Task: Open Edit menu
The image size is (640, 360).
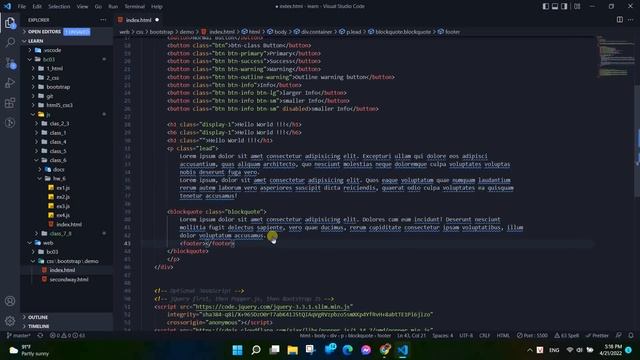Action: [37, 7]
